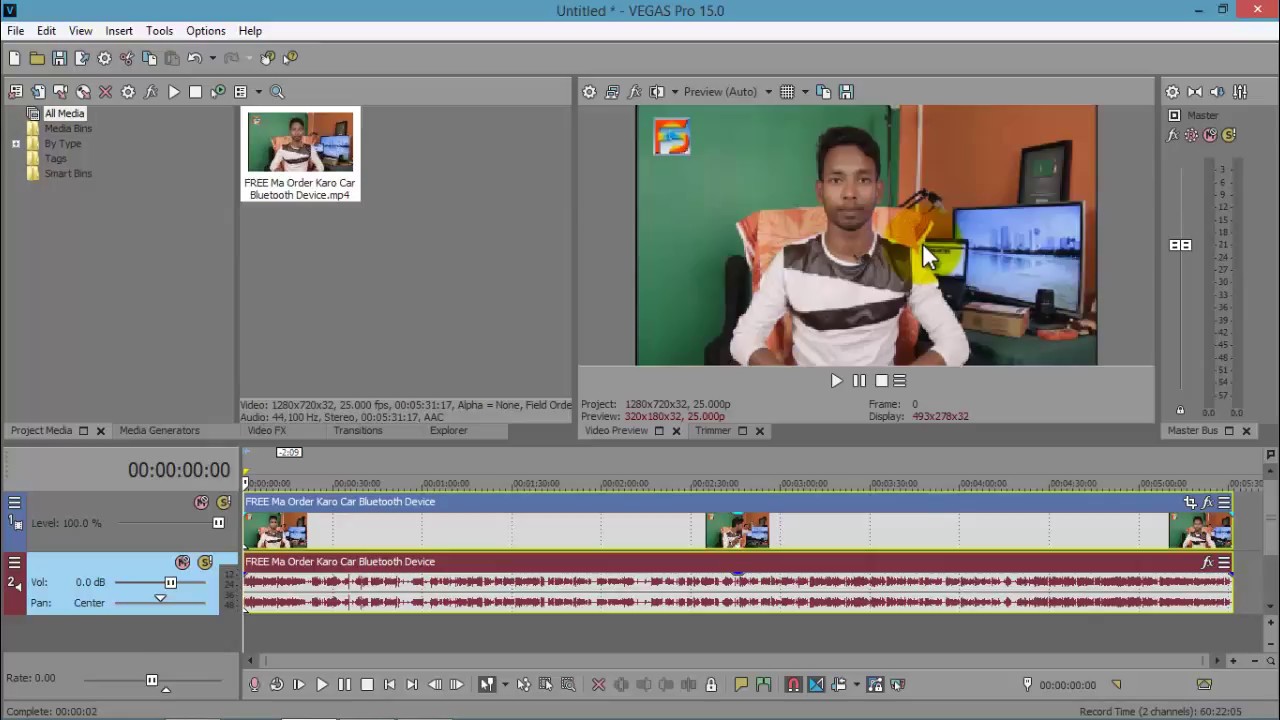Cut selection with the scissors icon
1280x720 pixels.
[127, 58]
